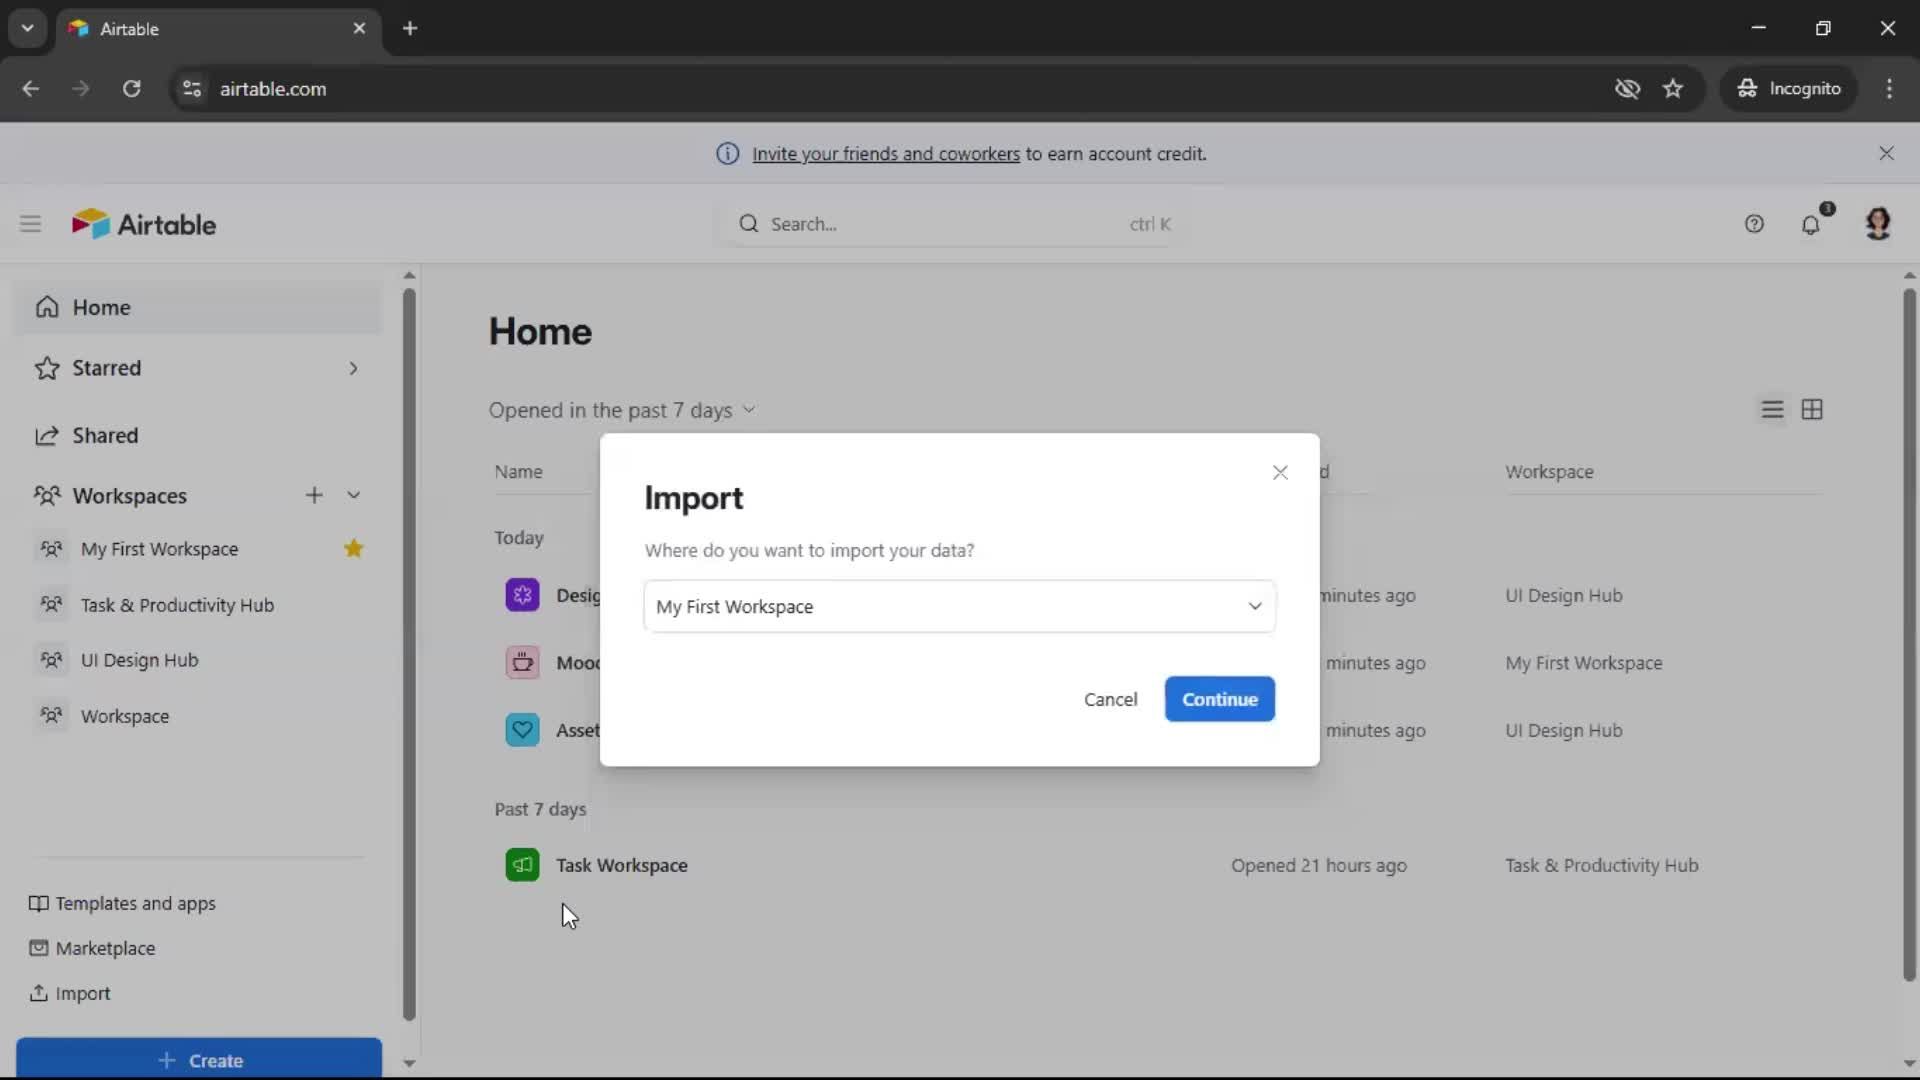Open the workspace dropdown in Import dialog
The height and width of the screenshot is (1080, 1920).
[x=959, y=606]
